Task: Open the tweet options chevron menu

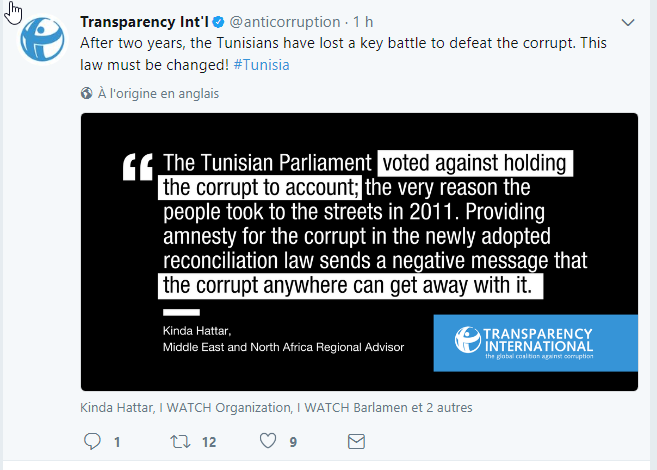Action: [628, 22]
